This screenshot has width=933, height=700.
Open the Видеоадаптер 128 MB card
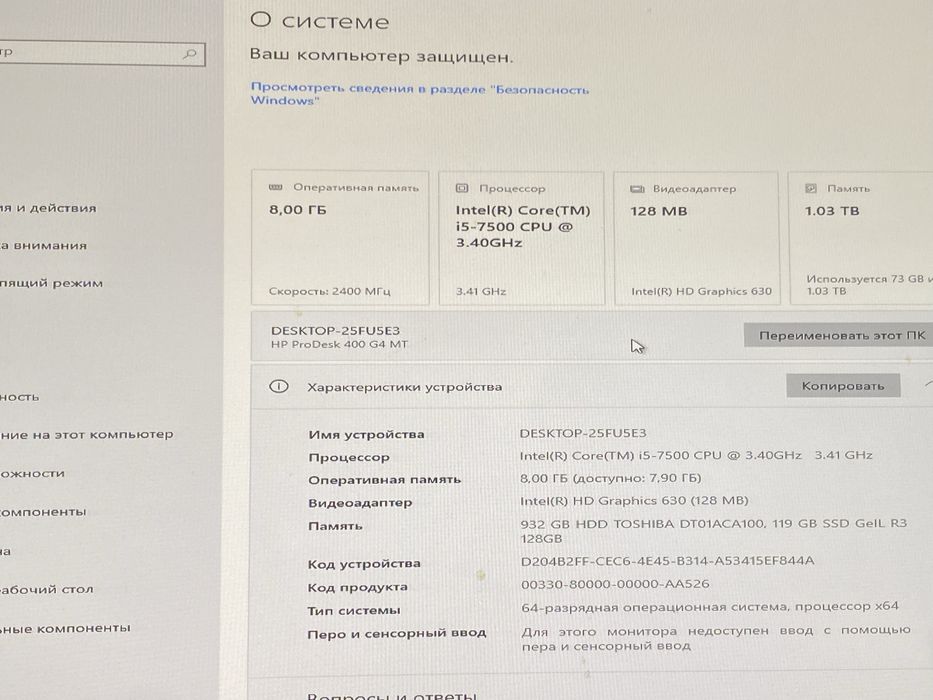[696, 238]
